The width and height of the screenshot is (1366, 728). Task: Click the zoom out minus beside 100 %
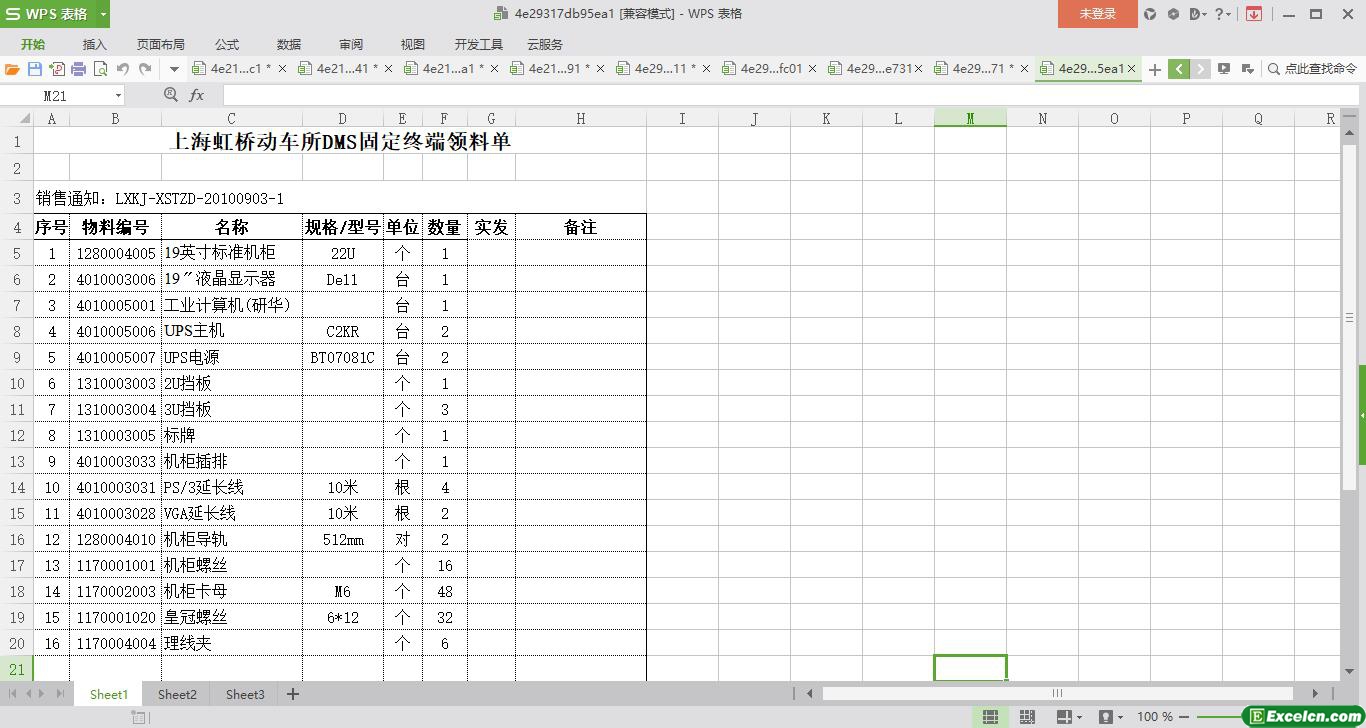pyautogui.click(x=1184, y=717)
